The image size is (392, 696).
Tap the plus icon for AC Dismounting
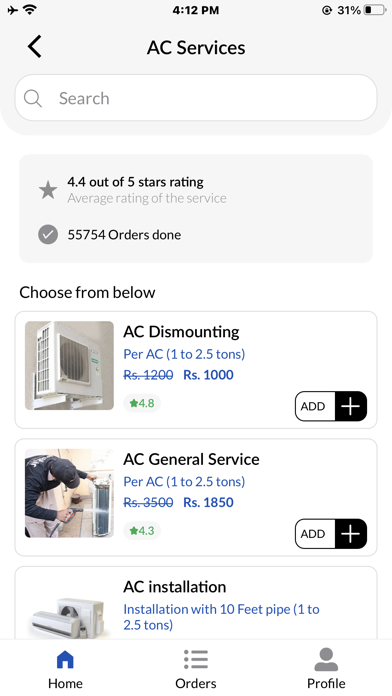pos(351,406)
